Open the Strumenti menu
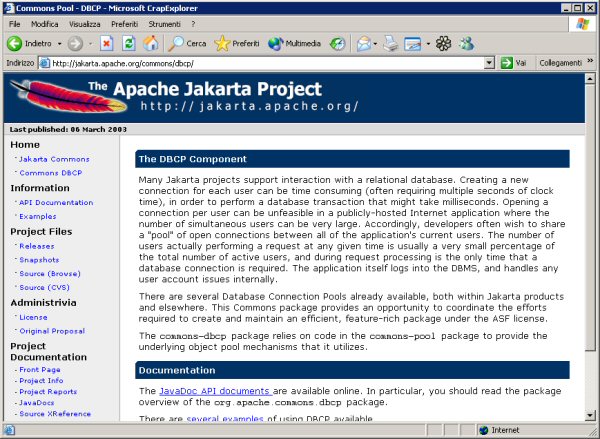 [165, 24]
